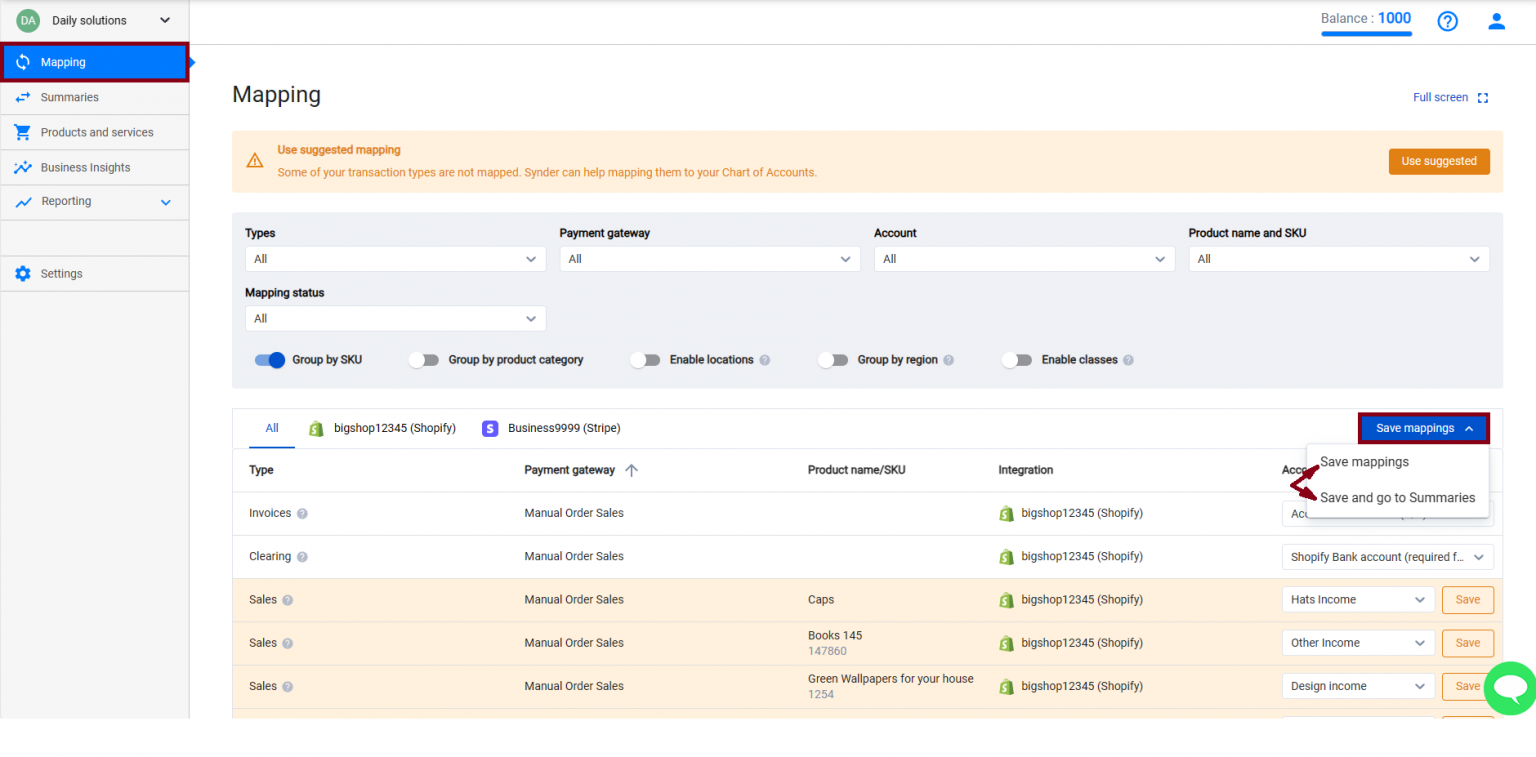Turn on the Enable classes toggle

point(1017,359)
